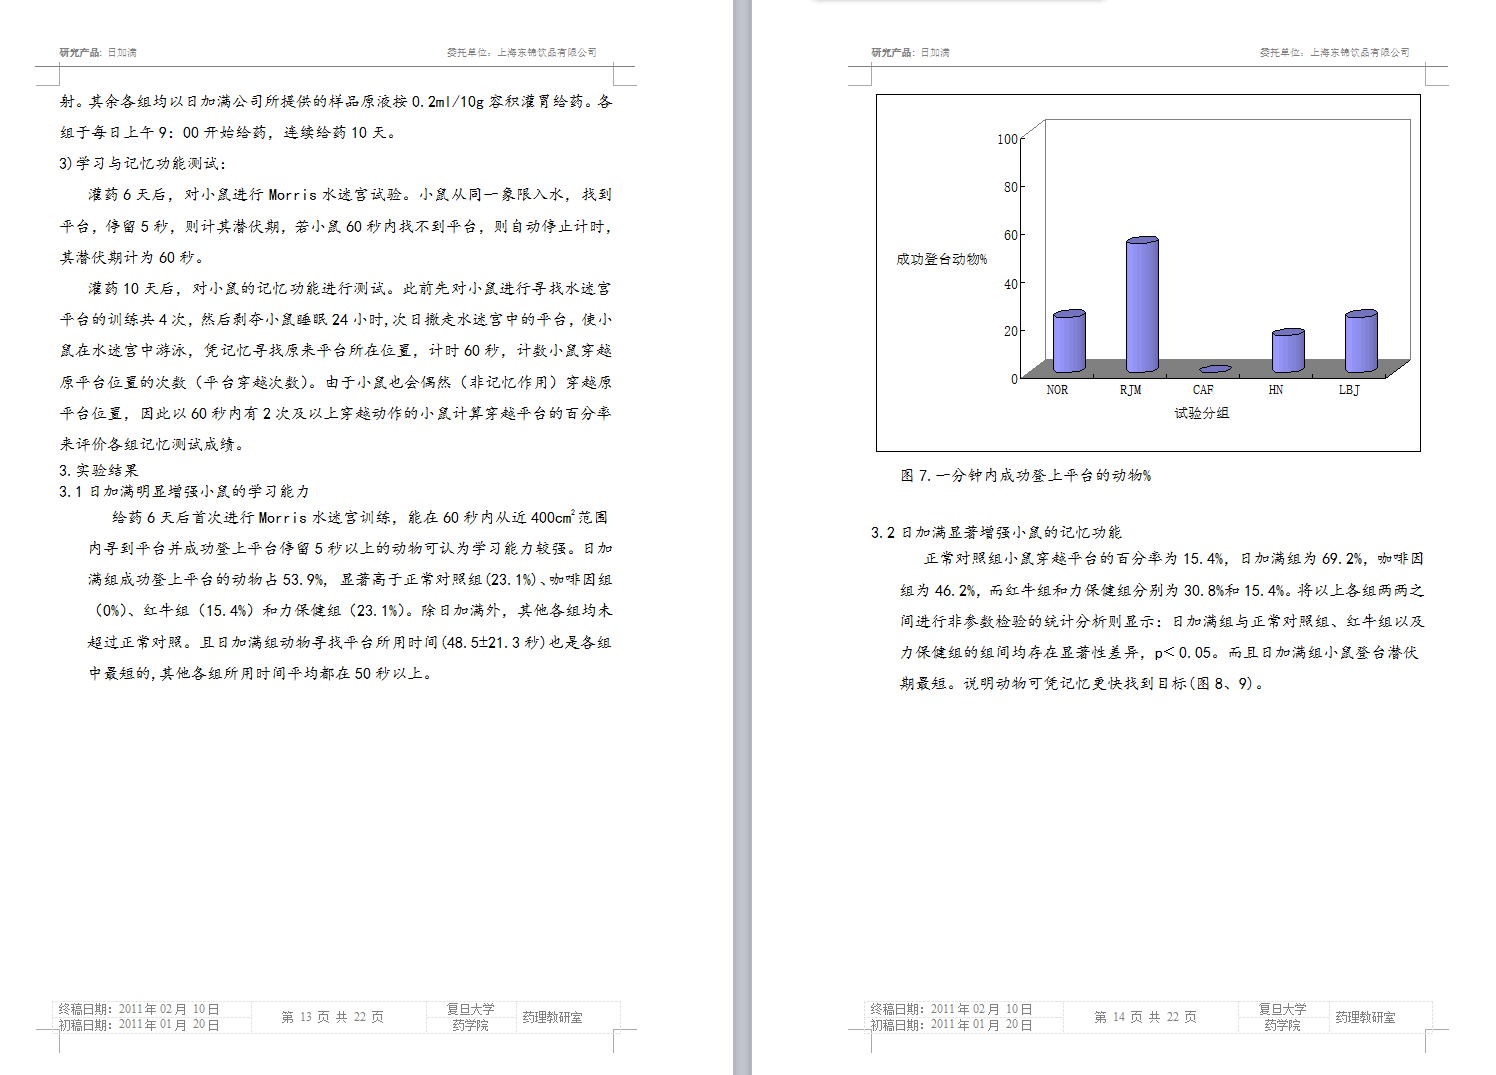
Task: Click 复旦大学 药学院 in the page 14 footer
Action: point(1282,1017)
